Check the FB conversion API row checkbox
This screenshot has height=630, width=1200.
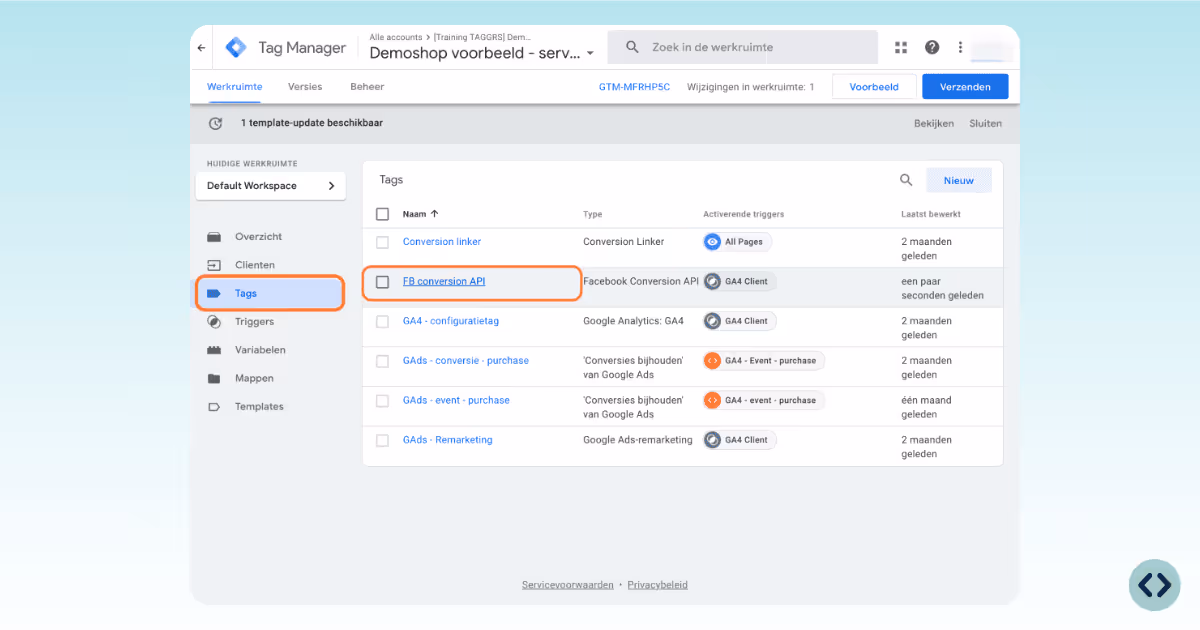pos(382,282)
